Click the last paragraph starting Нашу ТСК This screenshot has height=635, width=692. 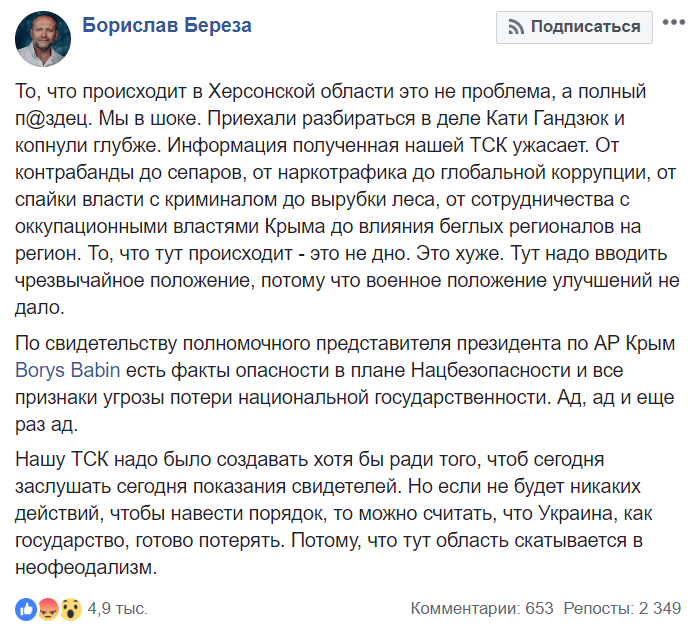[x=334, y=513]
